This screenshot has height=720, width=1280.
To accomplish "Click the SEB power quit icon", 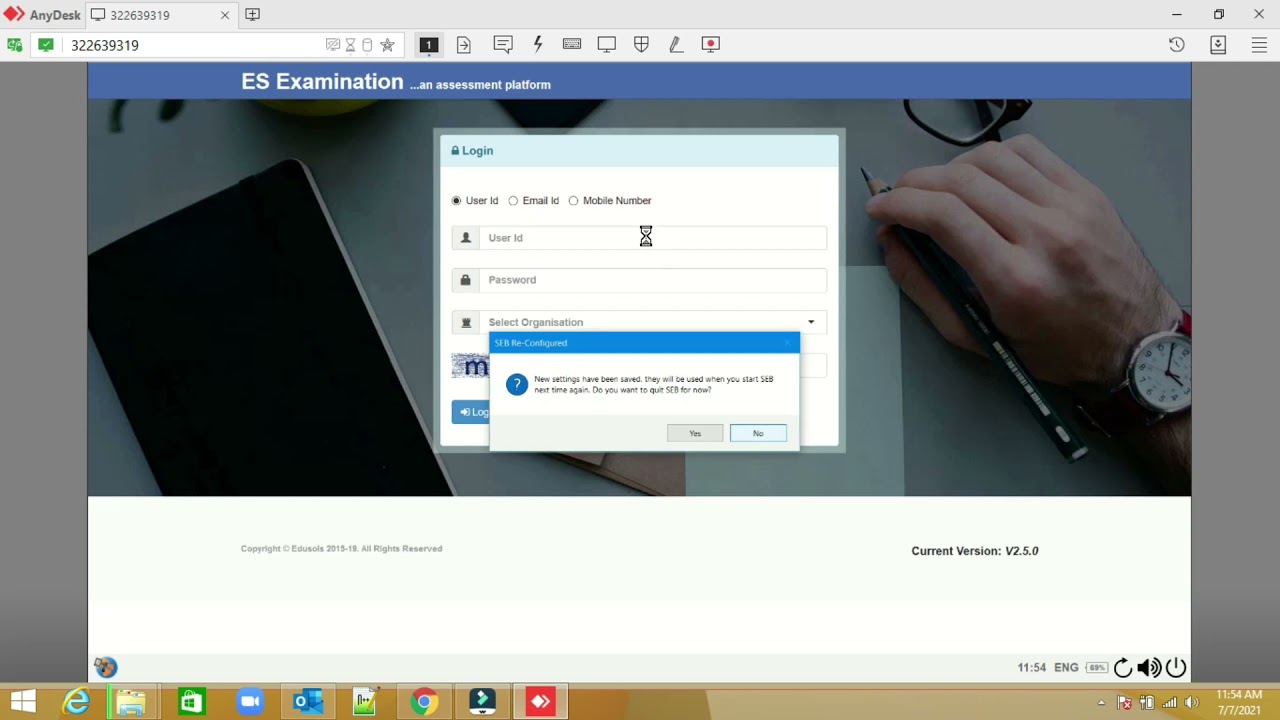I will click(1176, 668).
